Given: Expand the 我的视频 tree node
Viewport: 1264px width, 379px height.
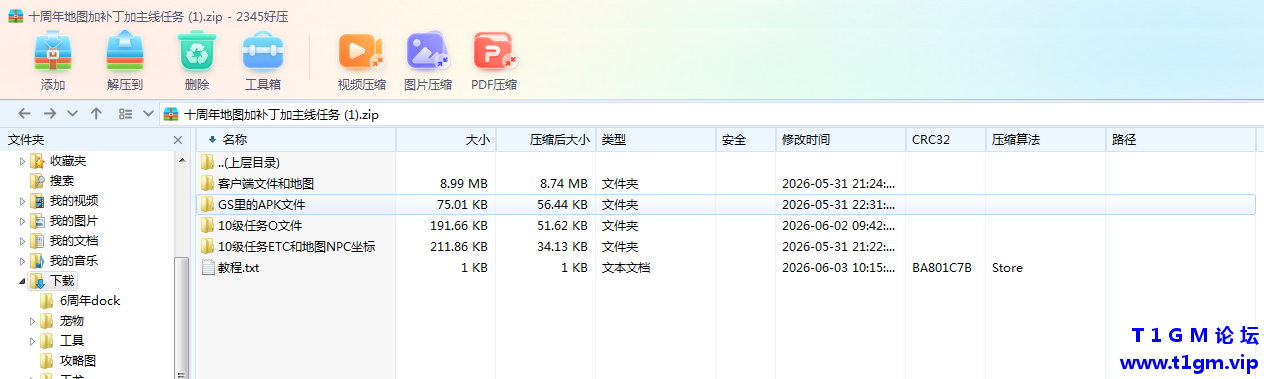Looking at the screenshot, I should pyautogui.click(x=22, y=201).
